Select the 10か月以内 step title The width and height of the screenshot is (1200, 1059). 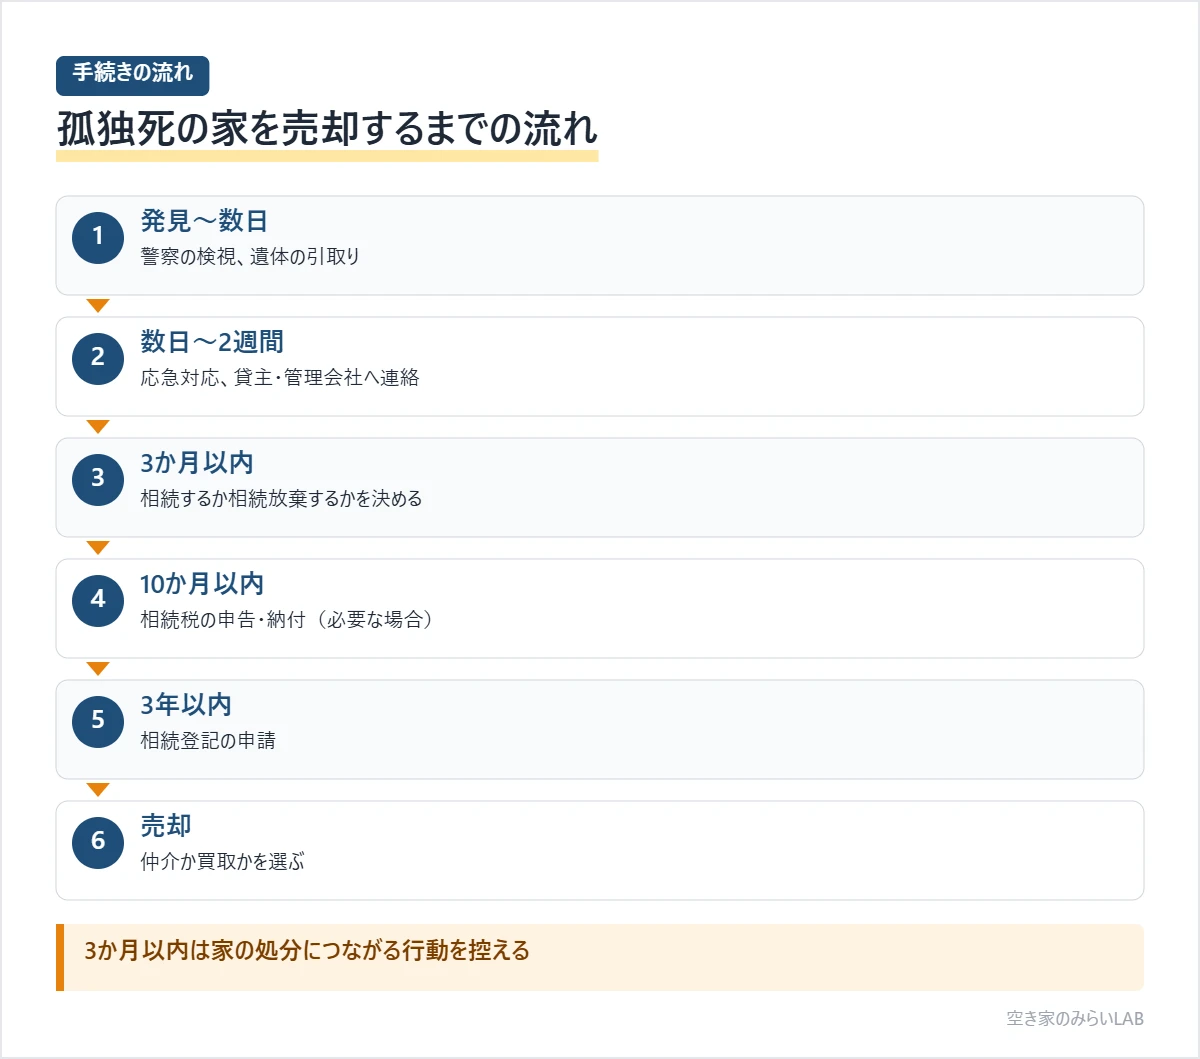tap(202, 584)
